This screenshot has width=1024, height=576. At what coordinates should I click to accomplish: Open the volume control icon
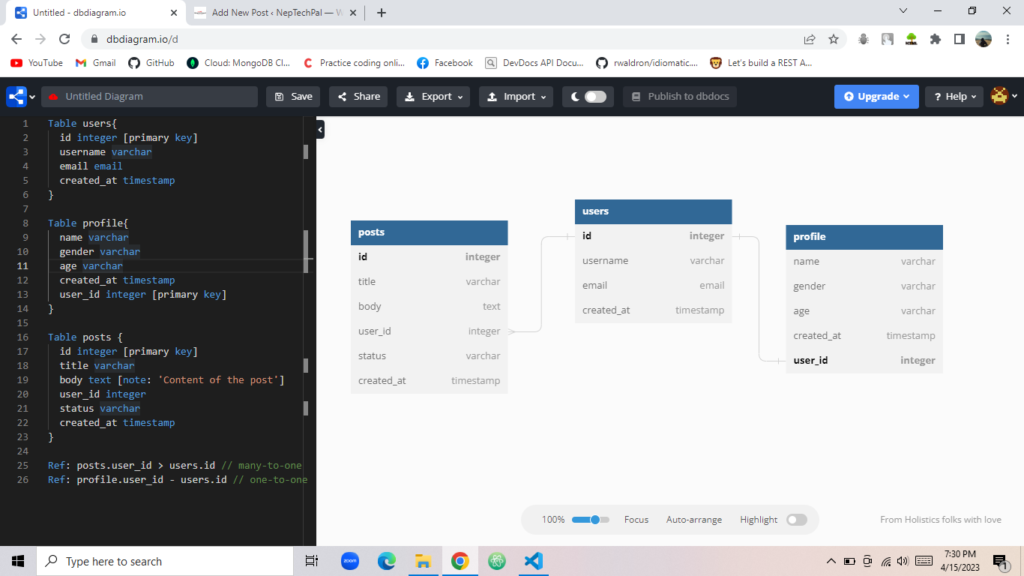903,561
